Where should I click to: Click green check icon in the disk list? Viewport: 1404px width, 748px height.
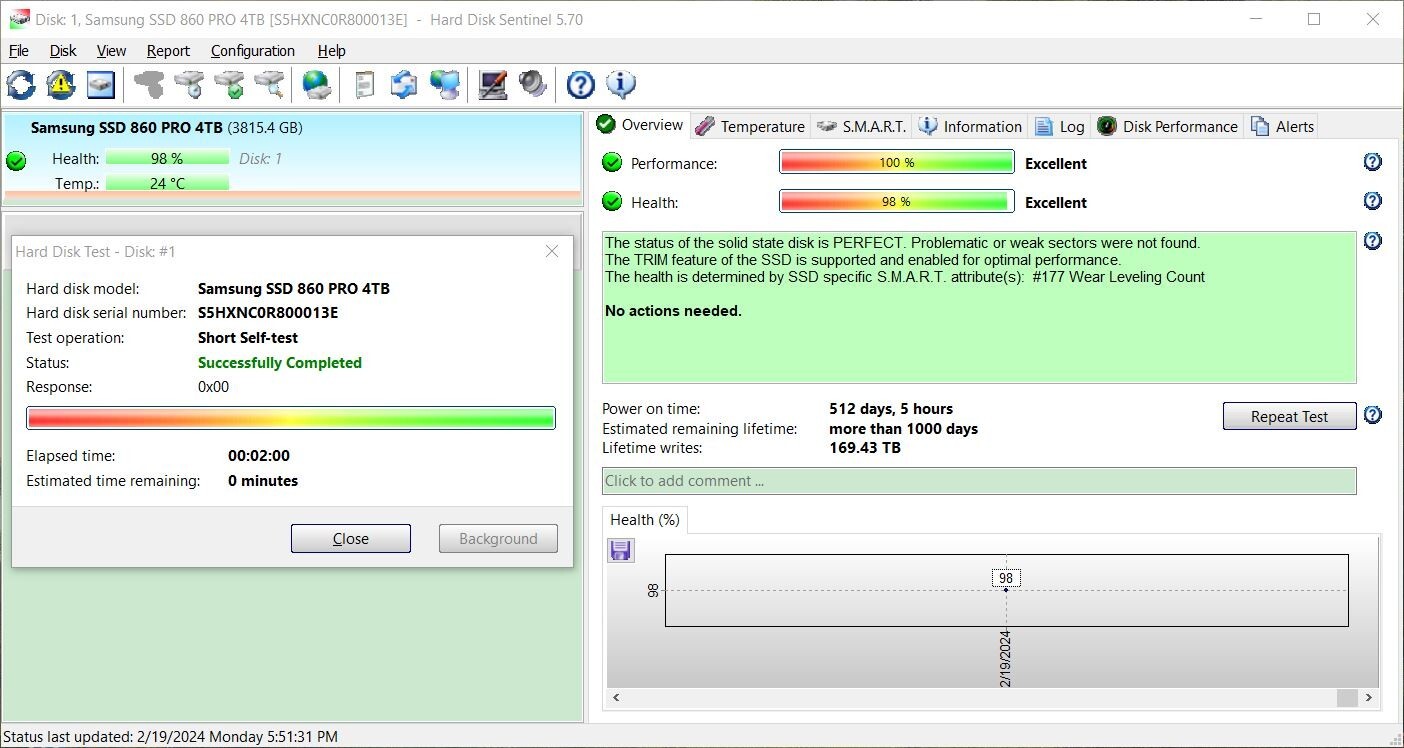[x=16, y=160]
